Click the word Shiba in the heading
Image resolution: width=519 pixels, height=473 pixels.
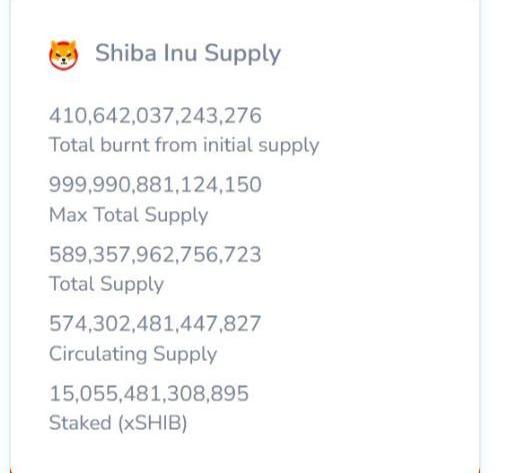126,53
